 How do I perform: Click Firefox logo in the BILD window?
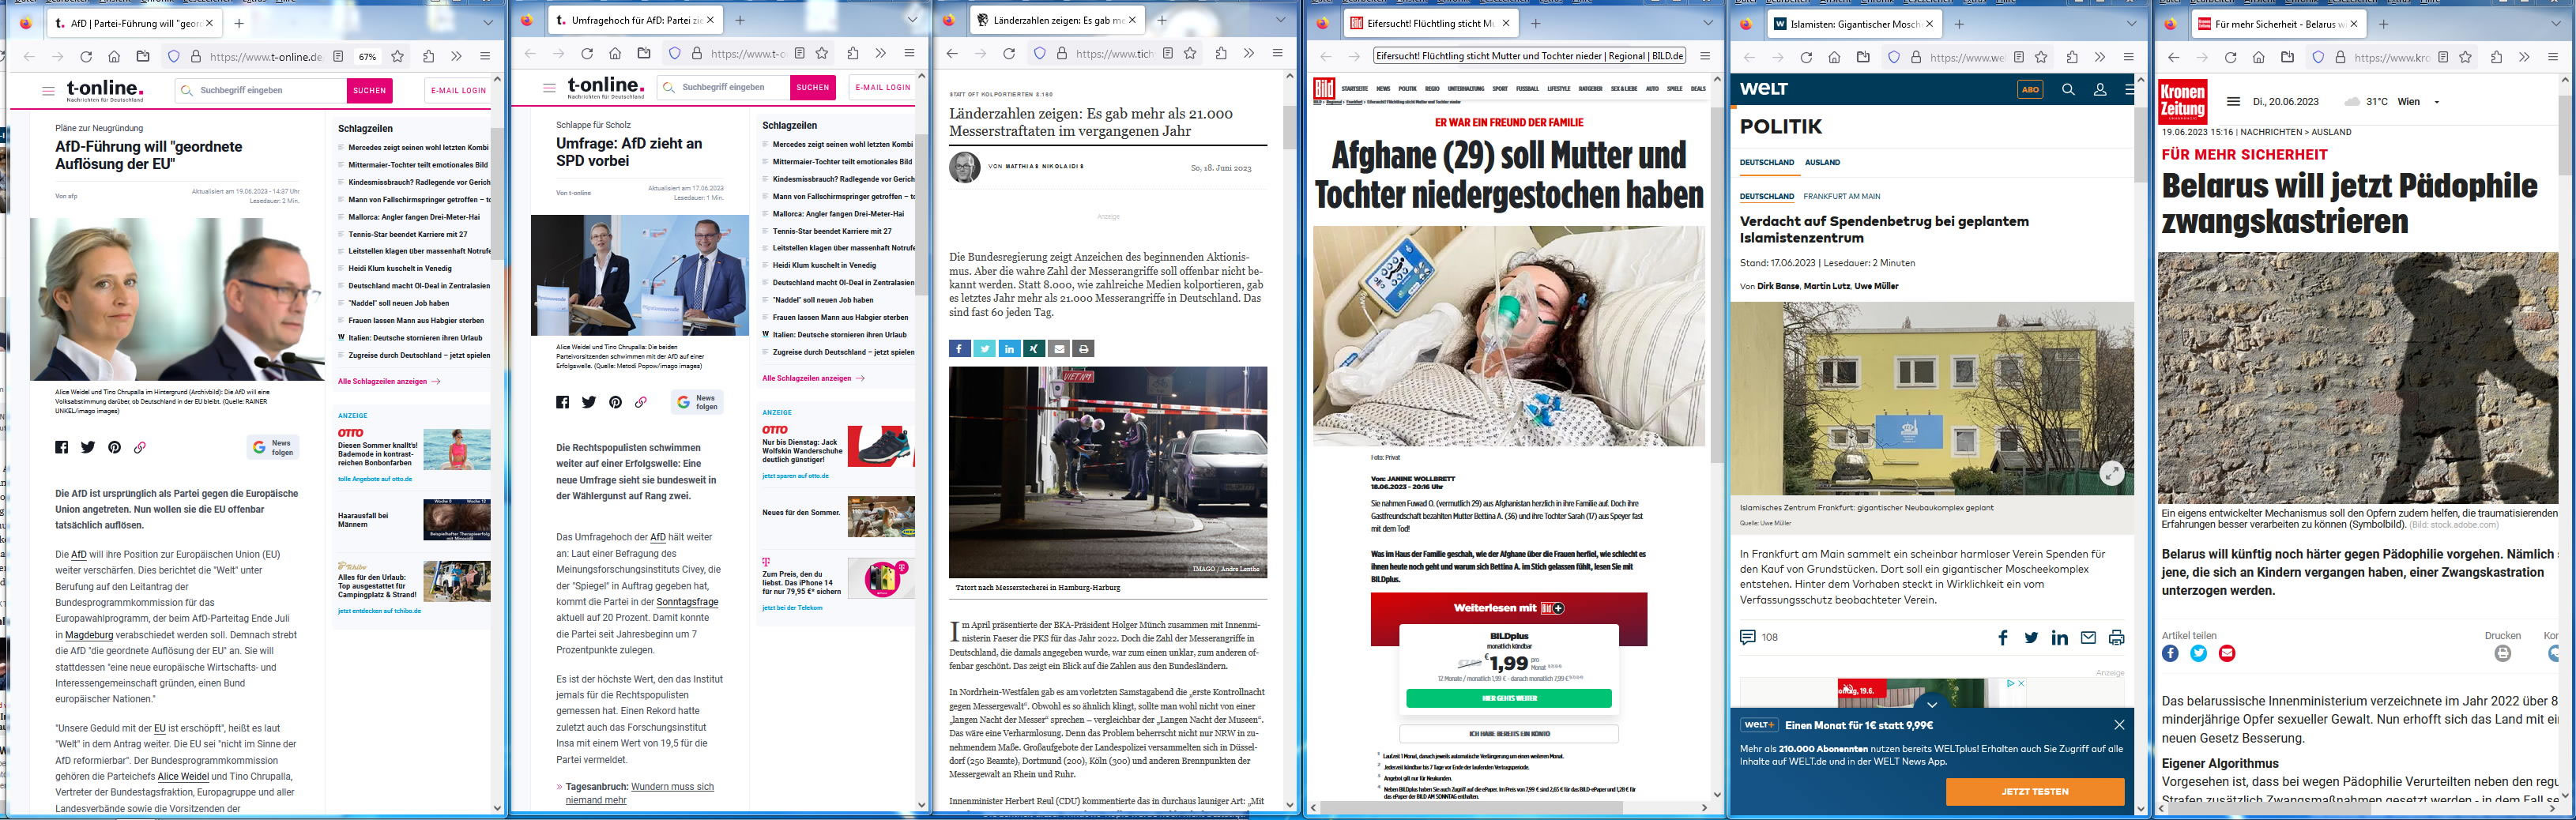coord(1323,22)
